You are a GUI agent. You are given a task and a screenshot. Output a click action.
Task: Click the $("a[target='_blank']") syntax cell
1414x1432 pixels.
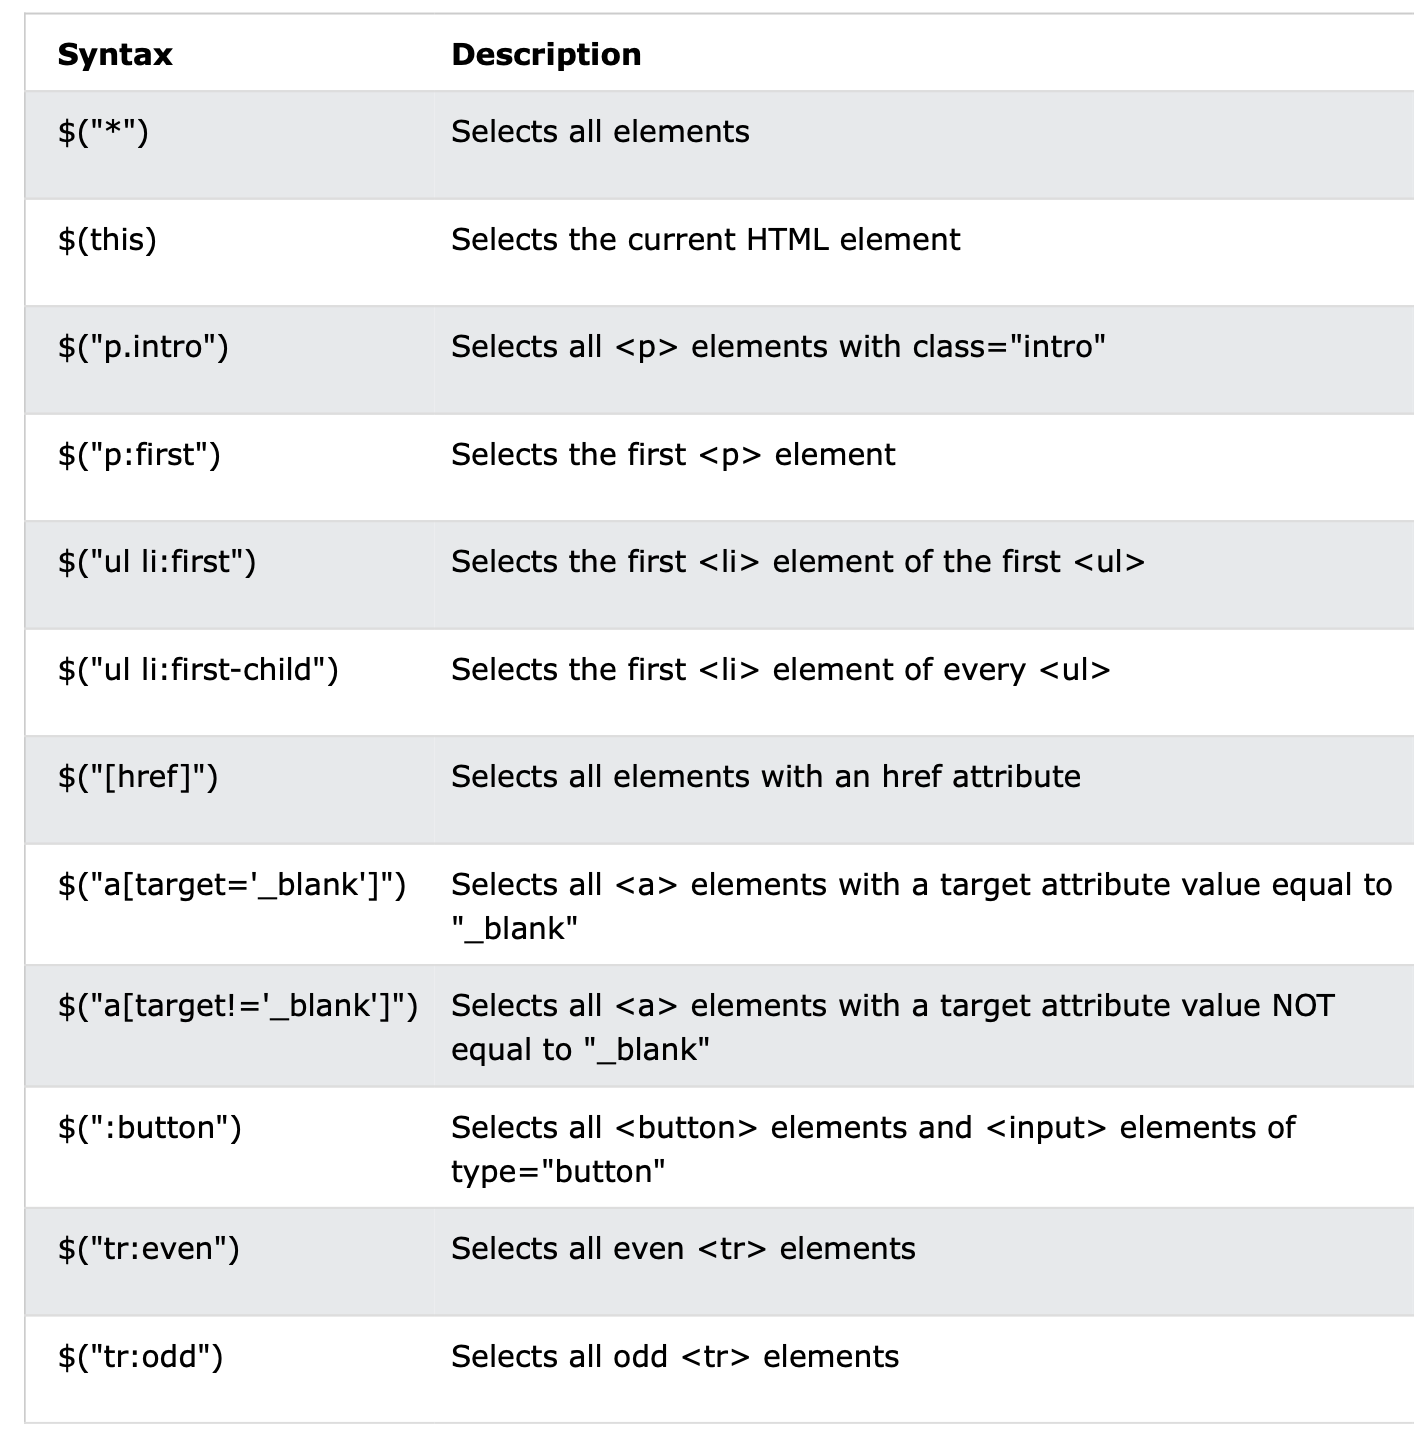click(x=232, y=885)
